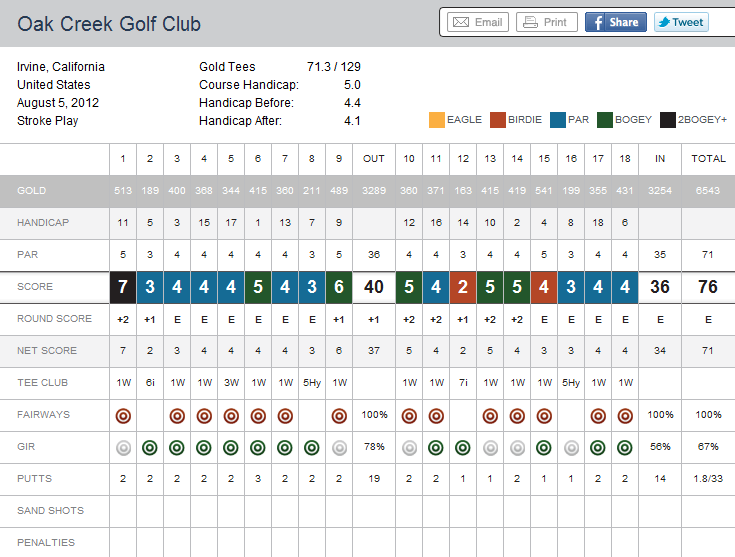Click the OUT score 40 cell
Screen dimensions: 735x557
pos(374,287)
